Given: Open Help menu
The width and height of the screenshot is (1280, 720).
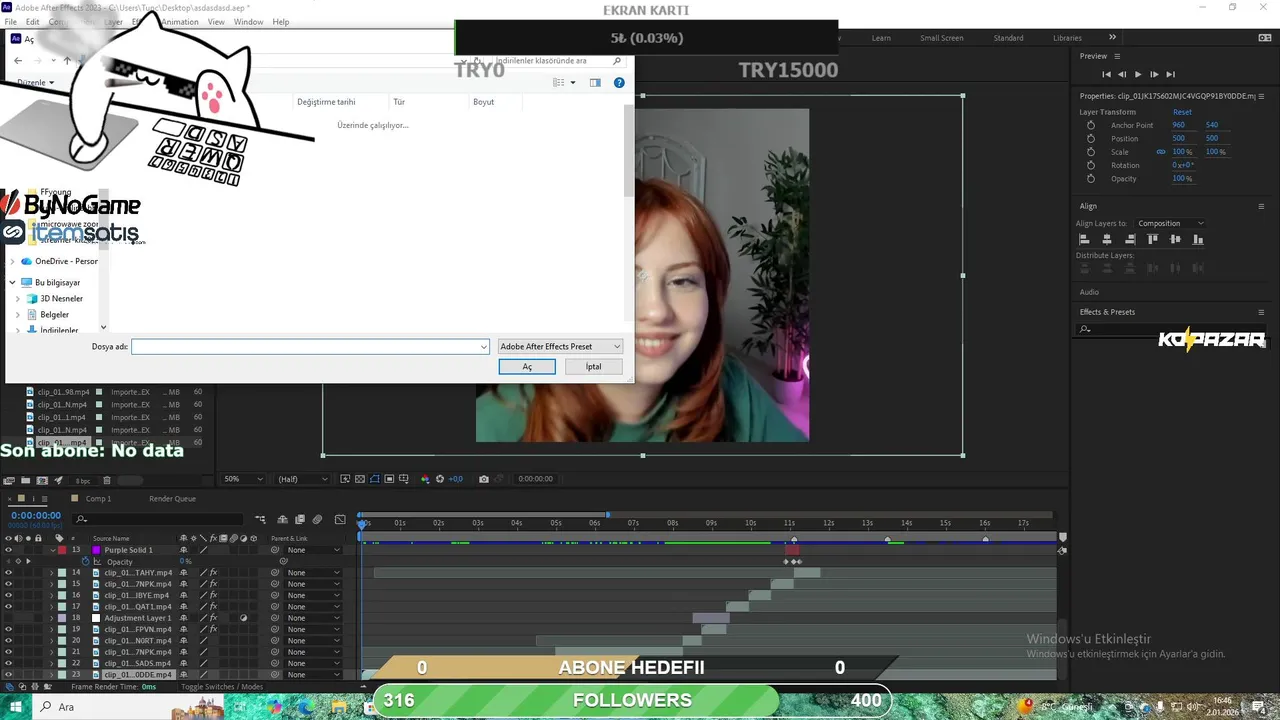Looking at the screenshot, I should (x=281, y=22).
